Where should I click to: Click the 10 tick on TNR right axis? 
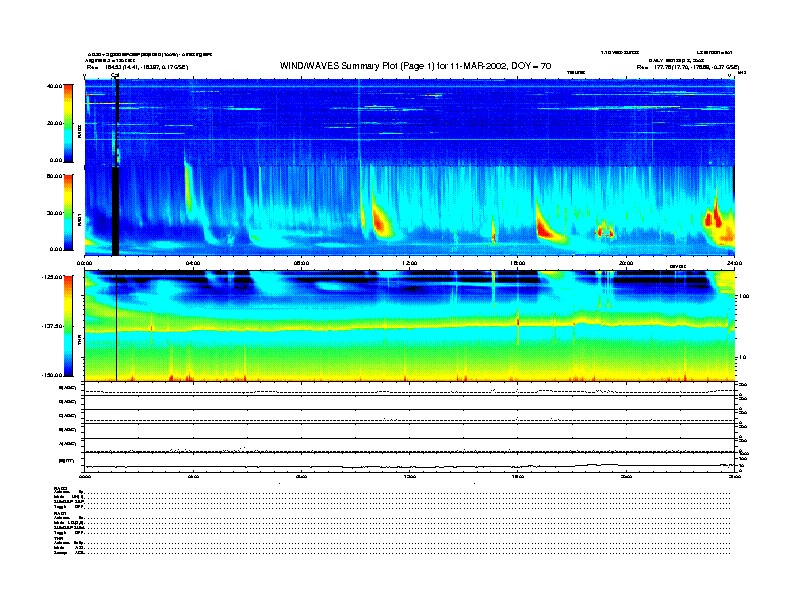pos(742,358)
